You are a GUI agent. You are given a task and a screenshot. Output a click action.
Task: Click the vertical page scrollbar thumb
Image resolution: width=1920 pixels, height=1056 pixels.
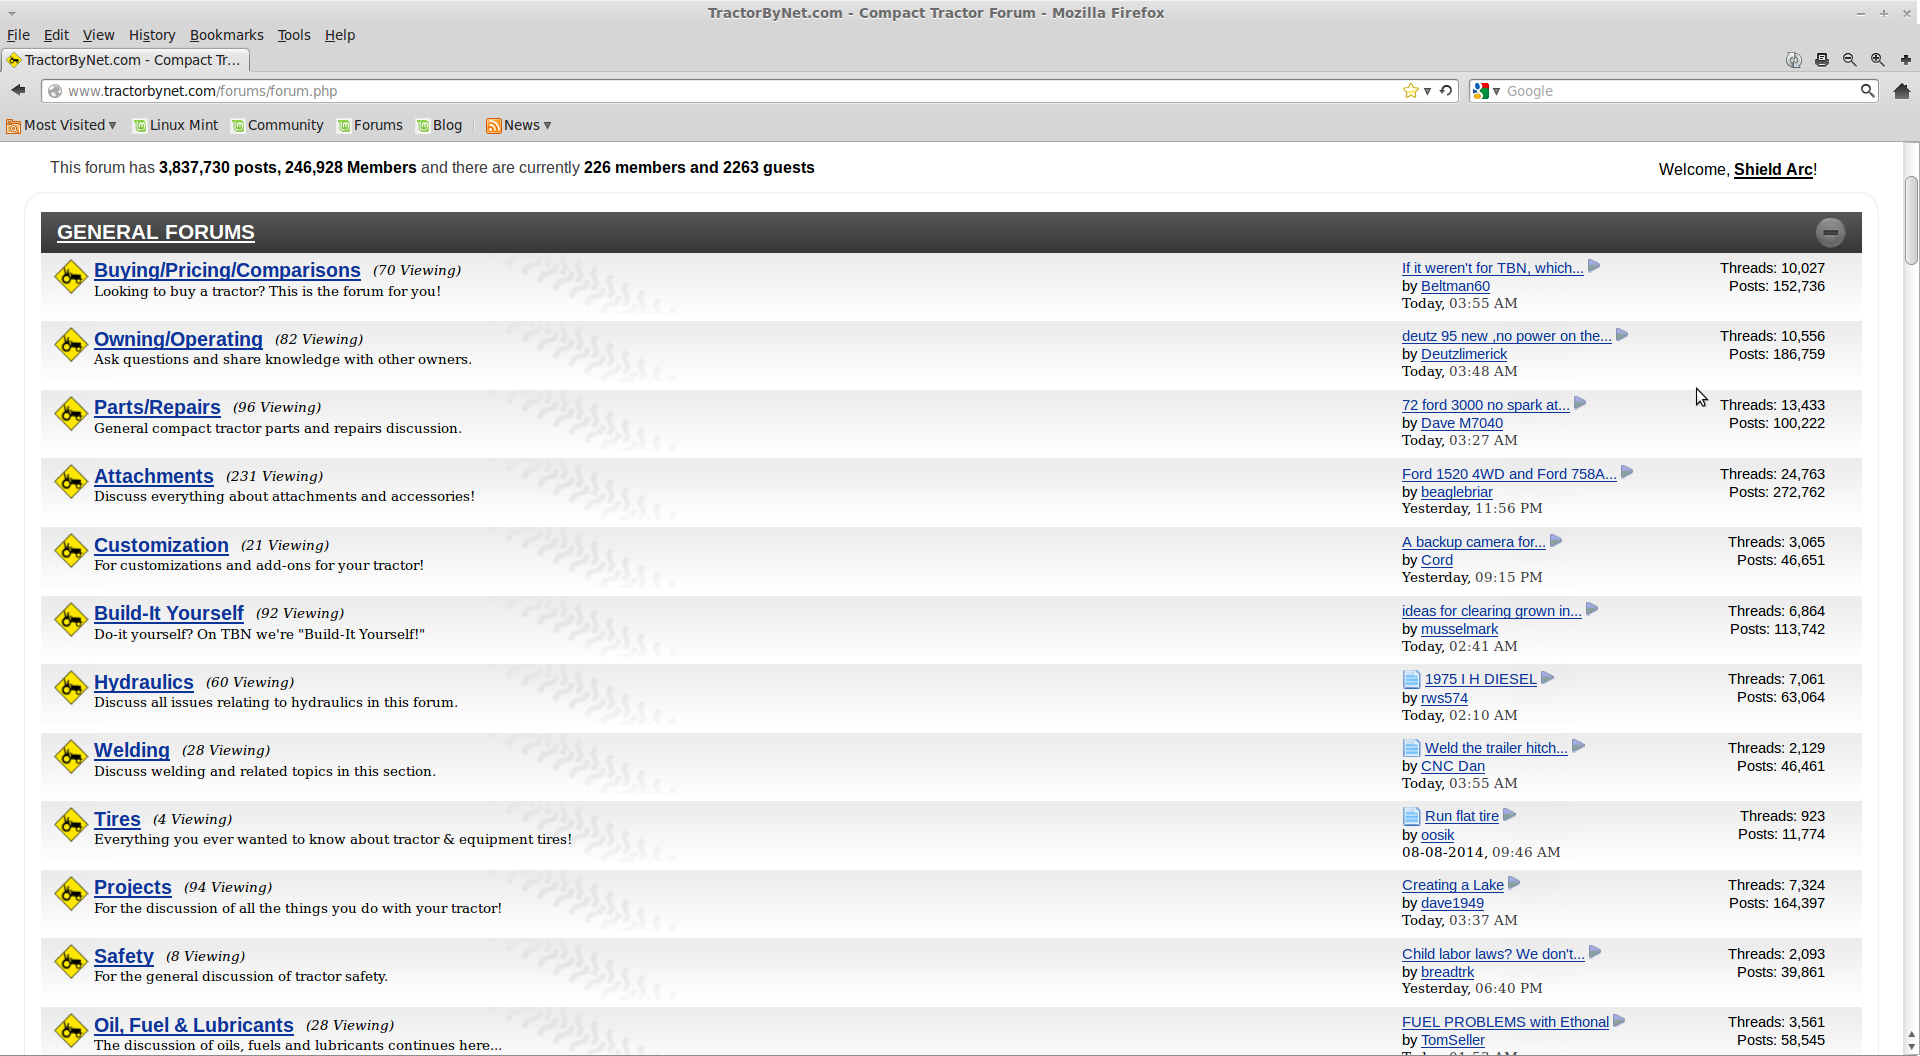pos(1911,220)
